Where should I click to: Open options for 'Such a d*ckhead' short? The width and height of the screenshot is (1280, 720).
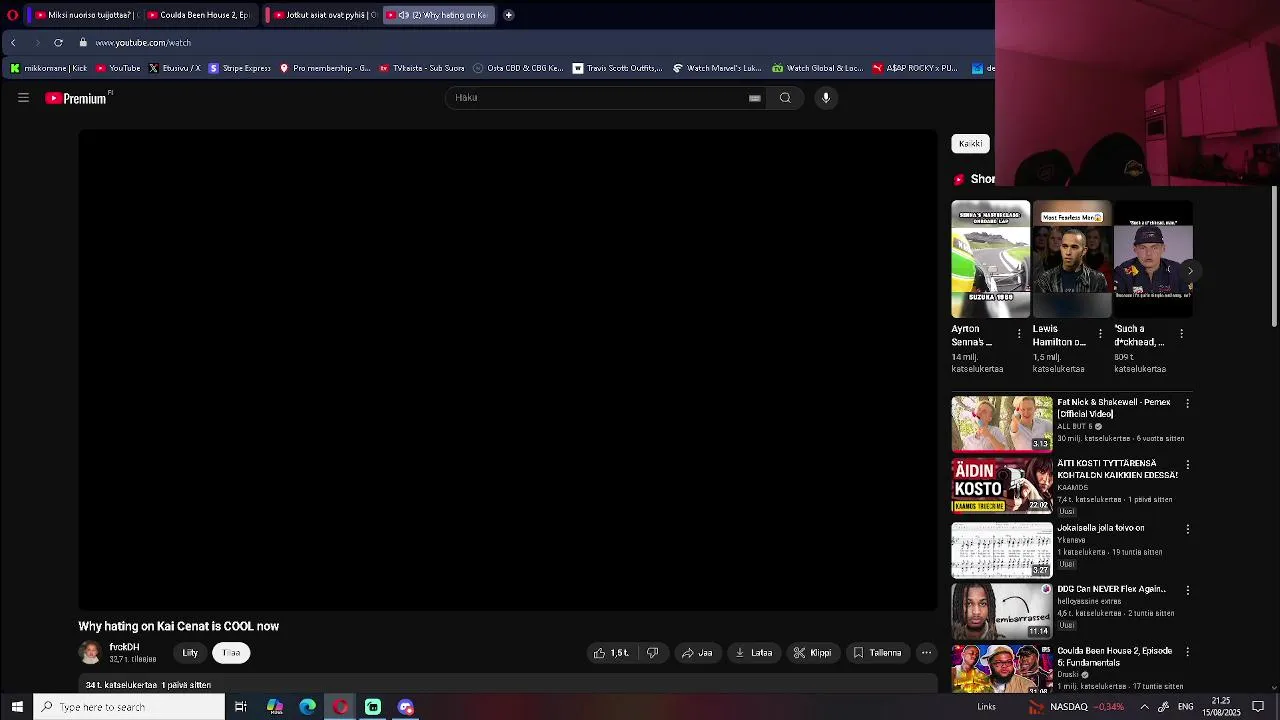click(1181, 333)
